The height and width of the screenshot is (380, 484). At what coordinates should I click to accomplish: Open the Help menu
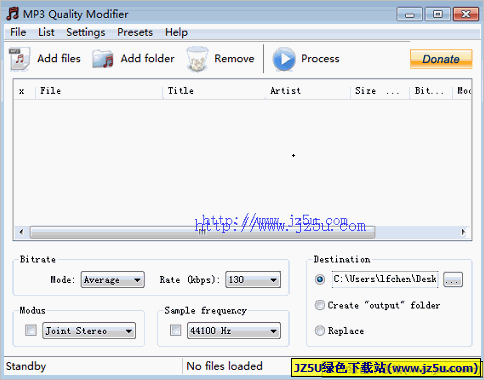176,32
